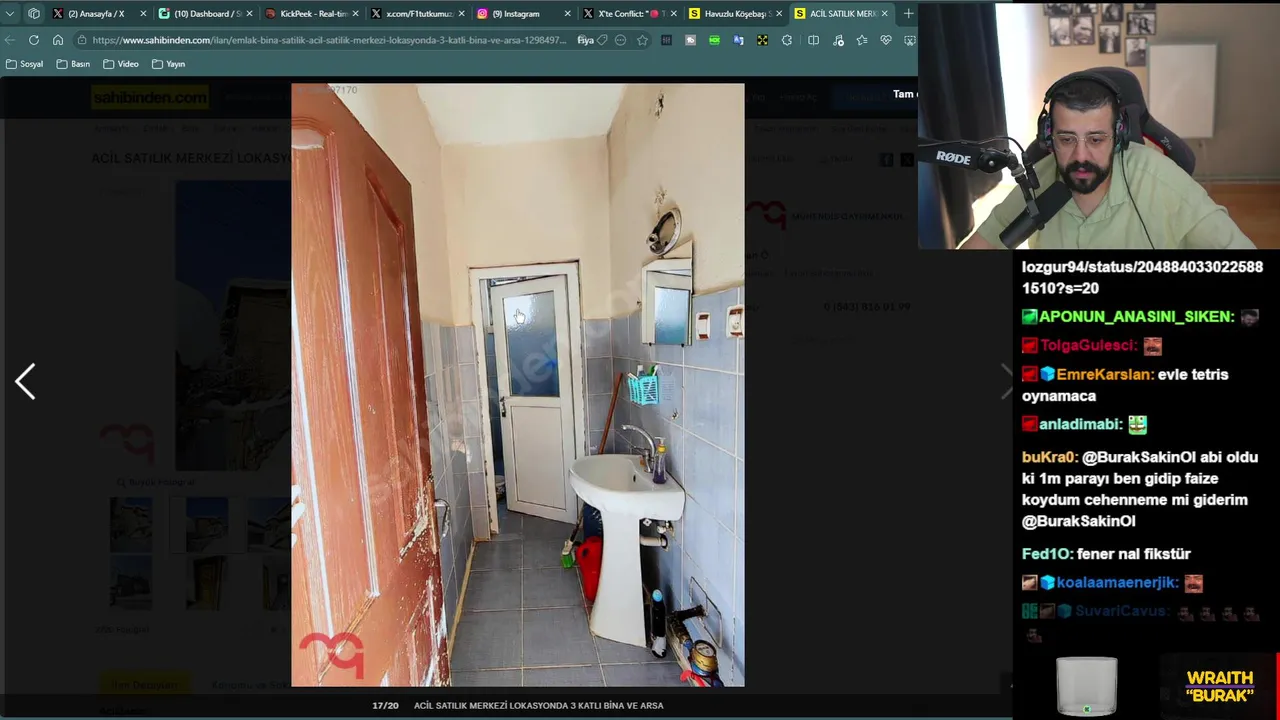The height and width of the screenshot is (720, 1280).
Task: Go to the previous gallery photo
Action: point(25,382)
